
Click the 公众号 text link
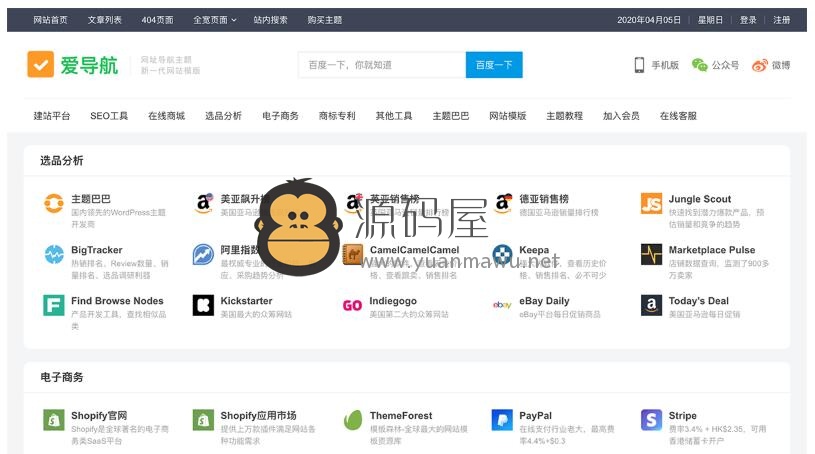725,65
